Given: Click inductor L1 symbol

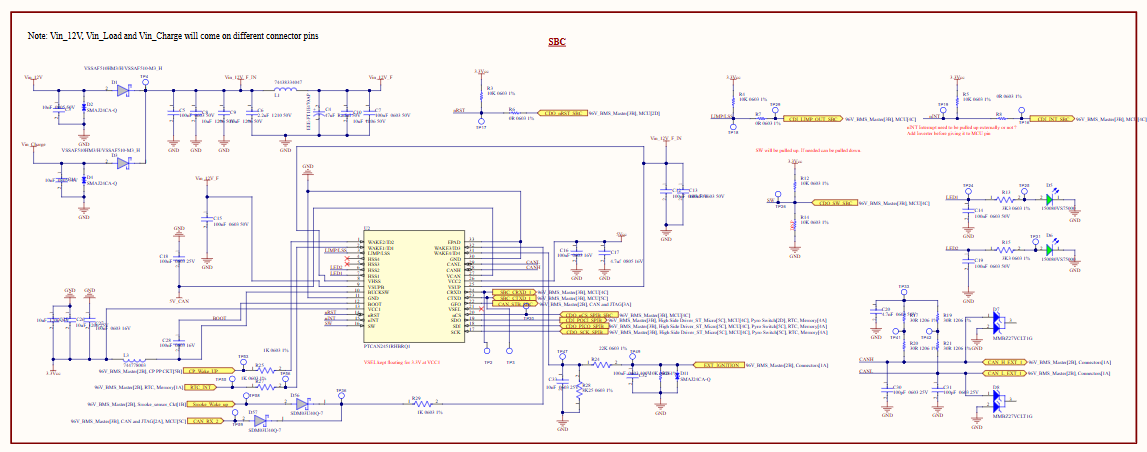Looking at the screenshot, I should tap(282, 91).
